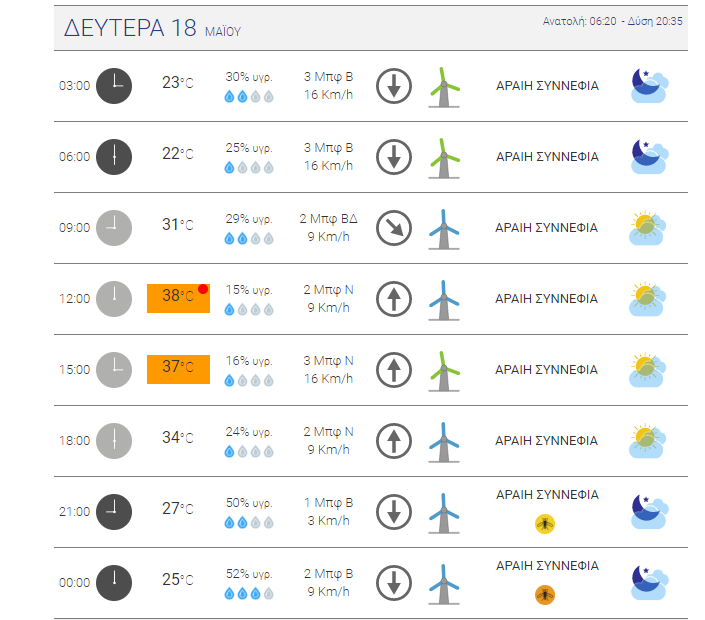Click the 23°C temperature at 03:00
The image size is (705, 620).
[178, 83]
